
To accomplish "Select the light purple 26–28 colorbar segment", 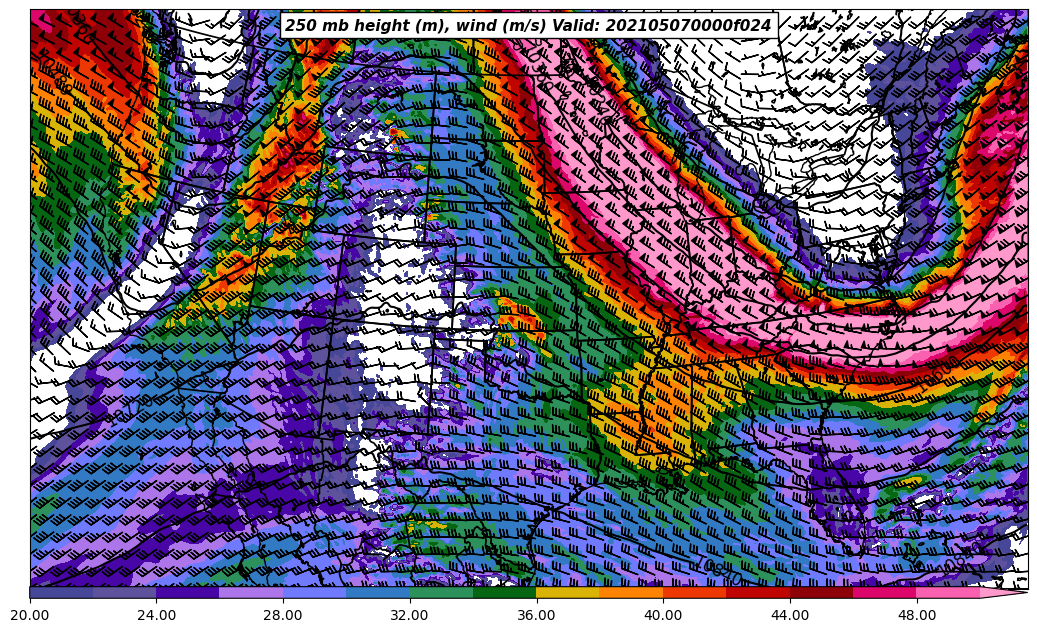I will coord(251,593).
